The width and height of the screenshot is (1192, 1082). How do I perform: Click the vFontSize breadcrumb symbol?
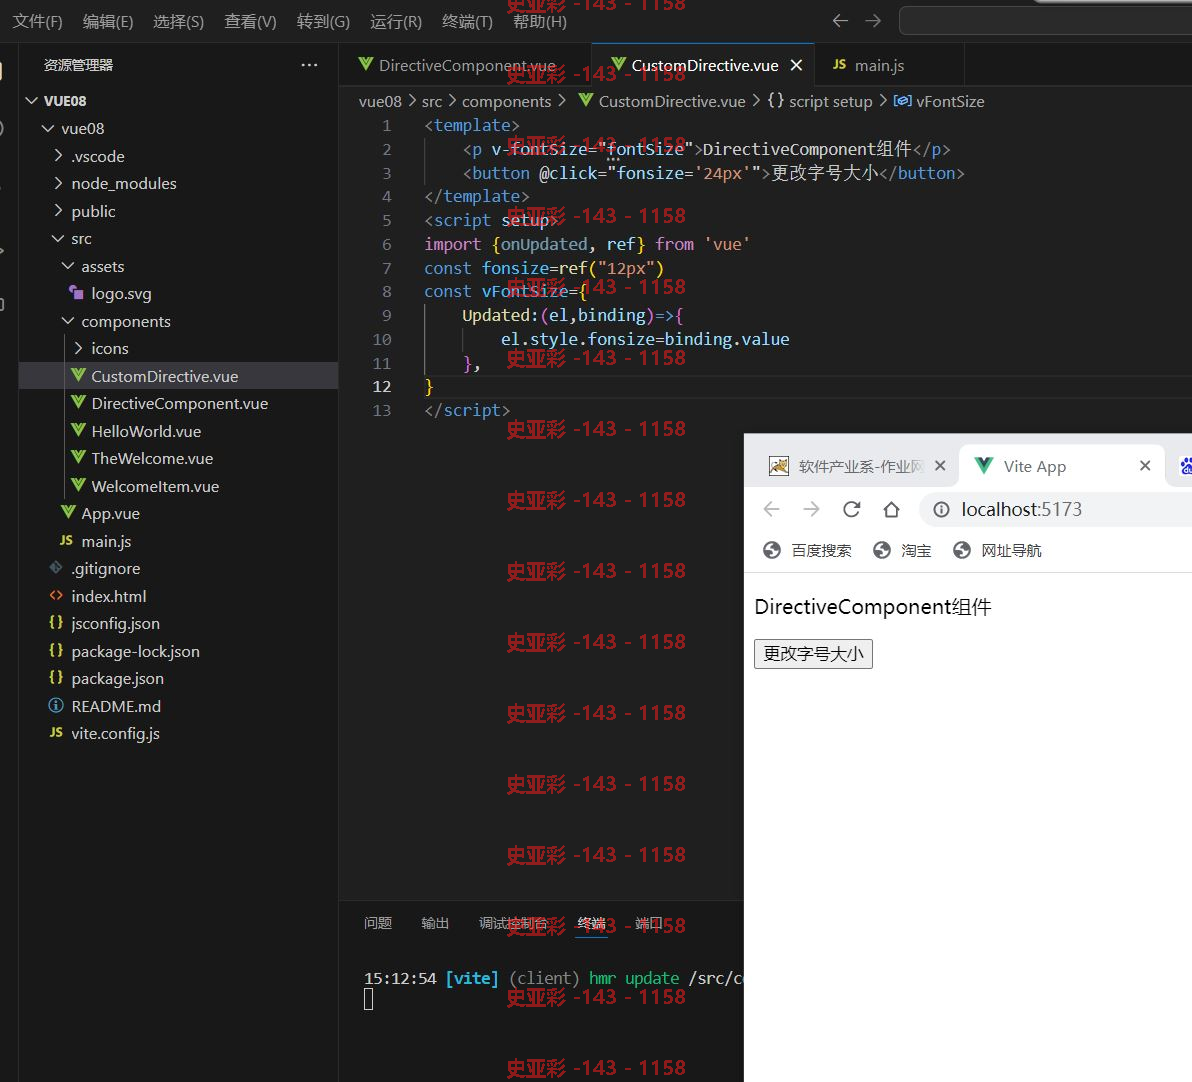pos(949,101)
